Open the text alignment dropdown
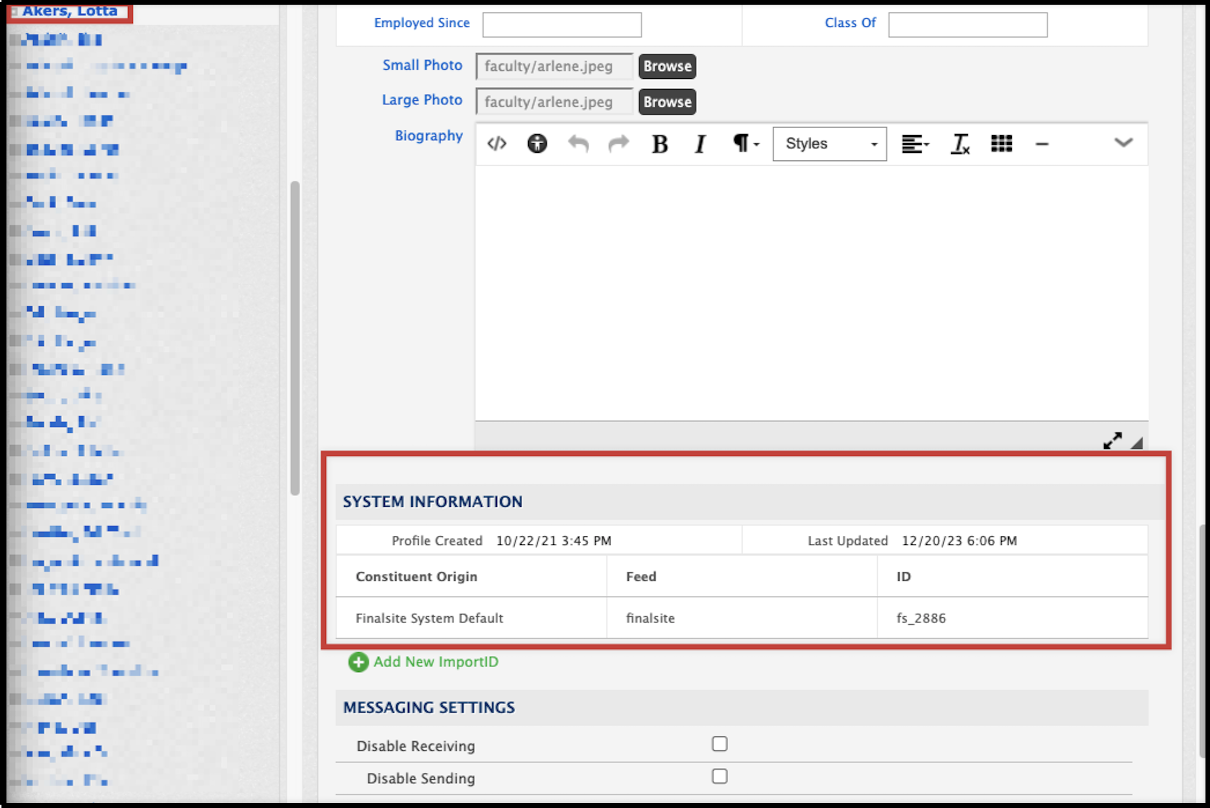 click(x=915, y=144)
